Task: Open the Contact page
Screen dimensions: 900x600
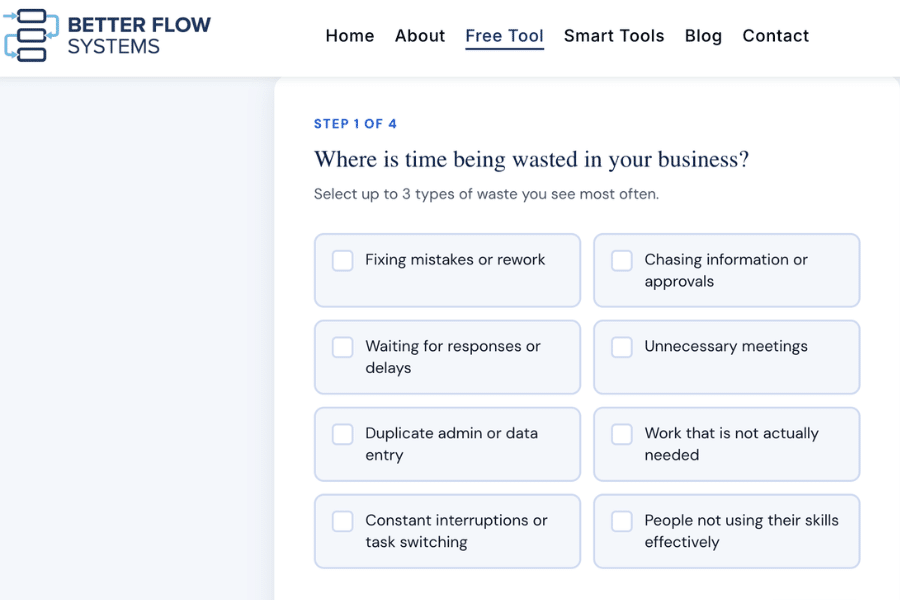Action: pos(775,36)
